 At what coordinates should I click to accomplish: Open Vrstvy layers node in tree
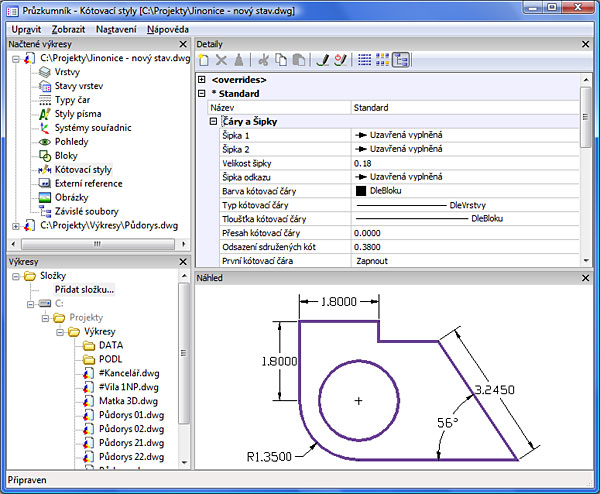click(68, 72)
